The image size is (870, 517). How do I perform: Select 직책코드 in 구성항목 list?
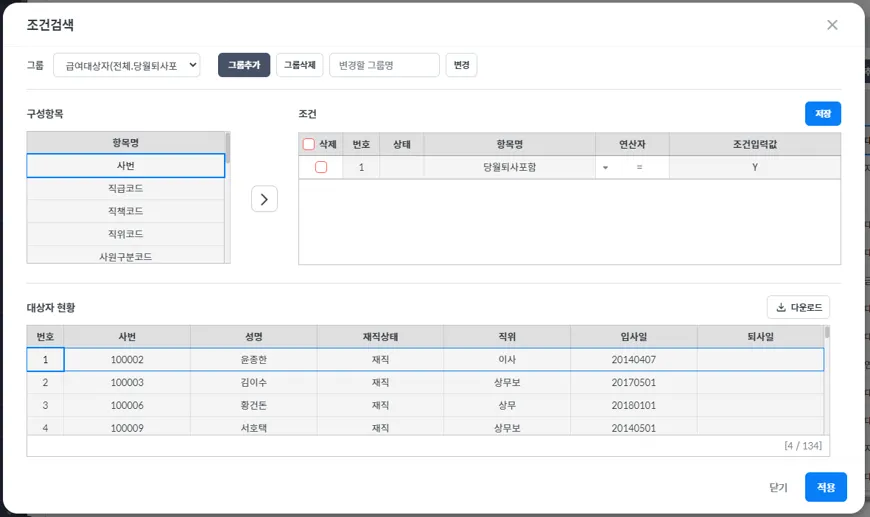click(x=125, y=211)
